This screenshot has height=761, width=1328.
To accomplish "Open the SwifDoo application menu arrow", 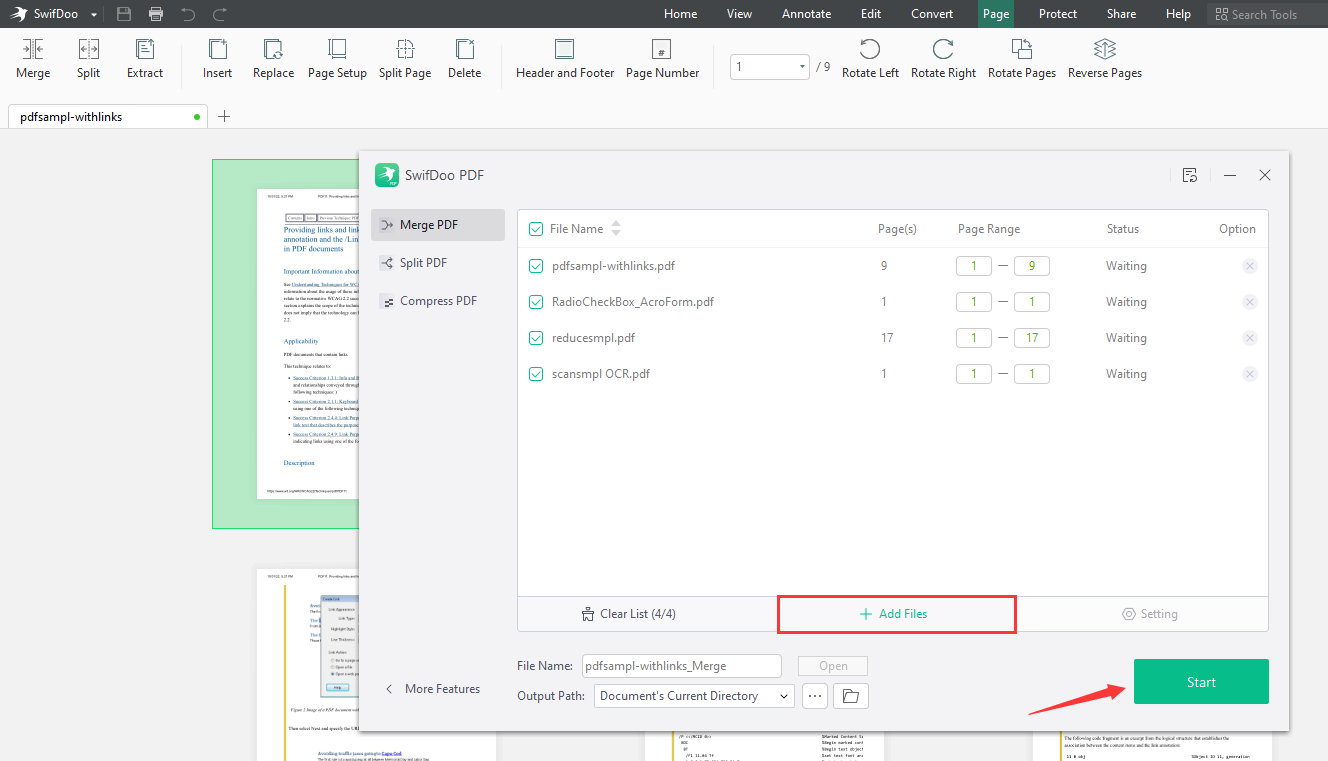I will click(x=94, y=15).
